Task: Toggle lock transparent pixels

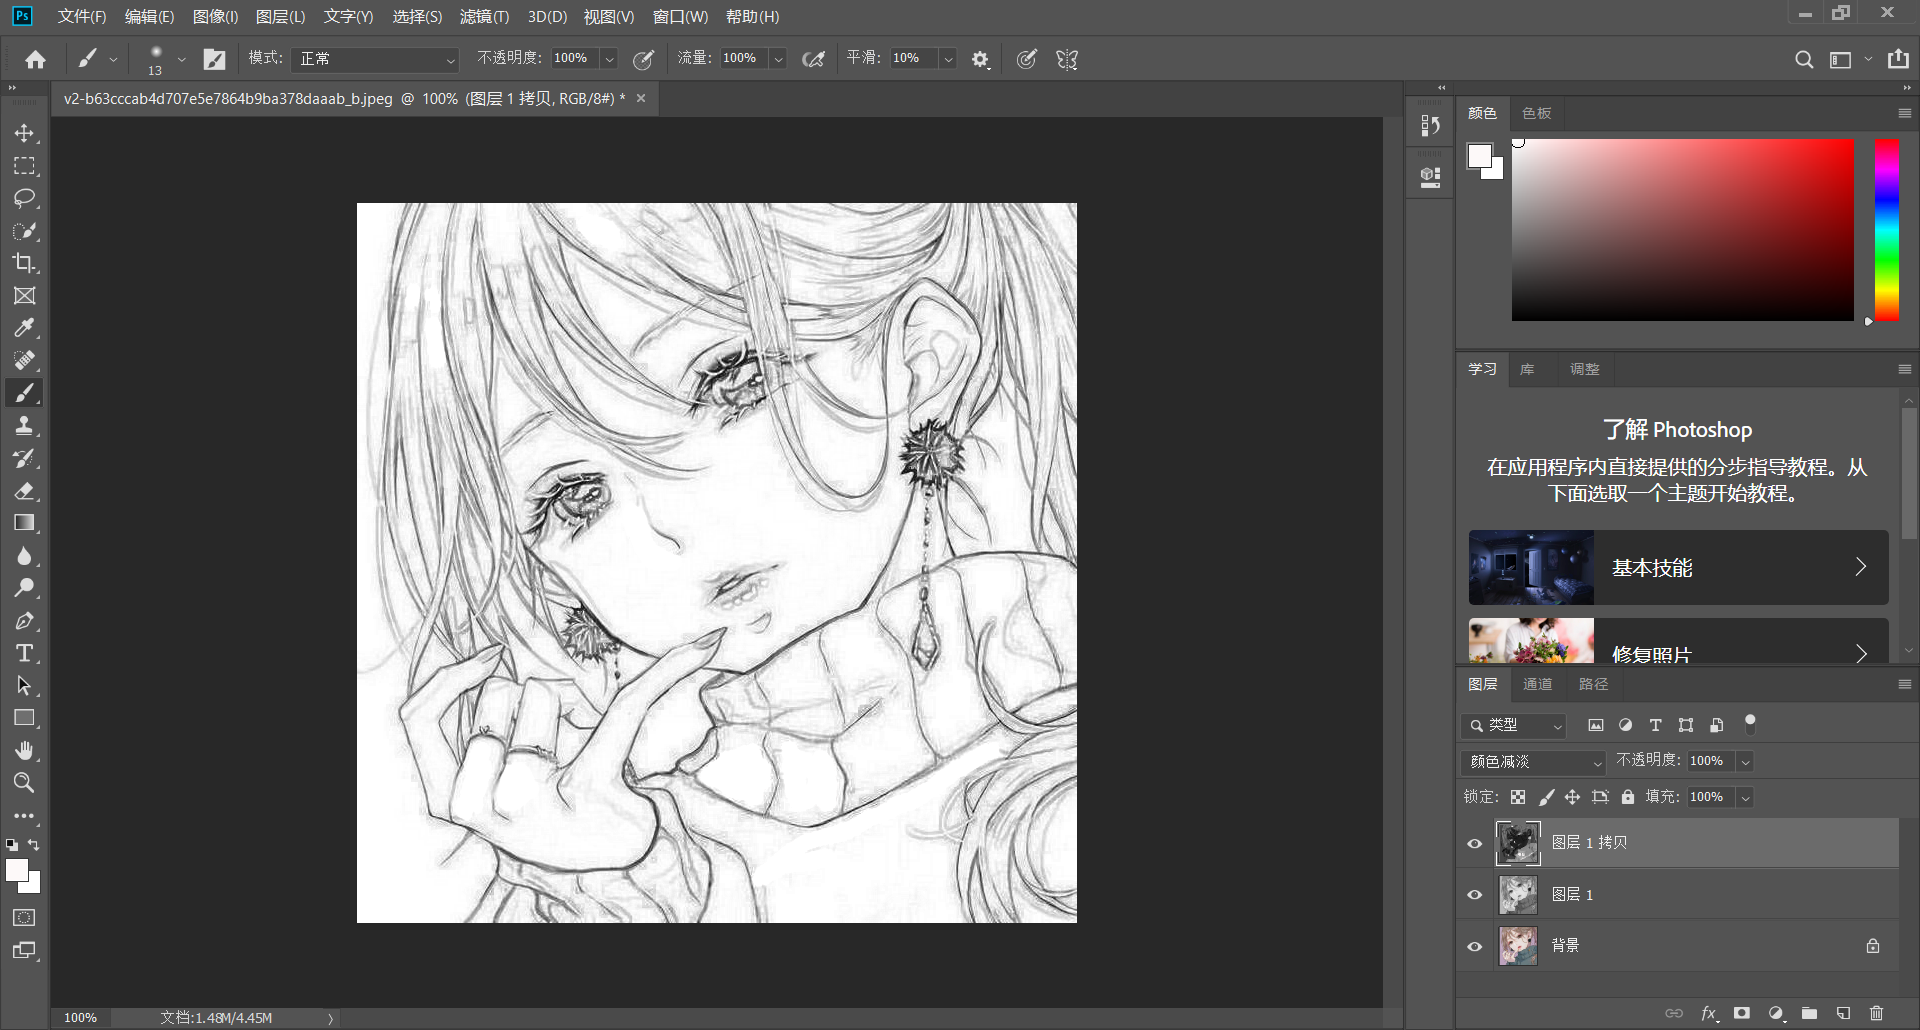Action: point(1518,797)
